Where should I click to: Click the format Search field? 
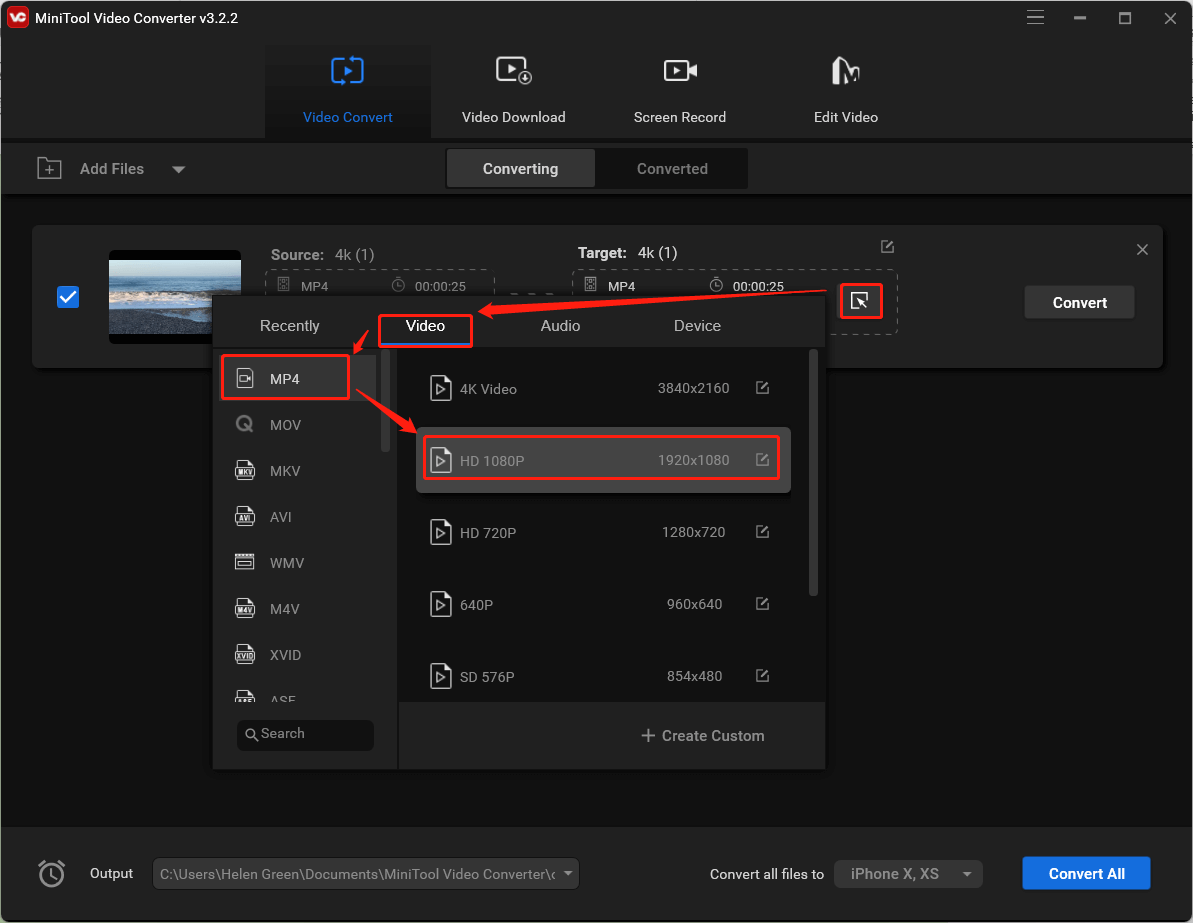[x=305, y=734]
